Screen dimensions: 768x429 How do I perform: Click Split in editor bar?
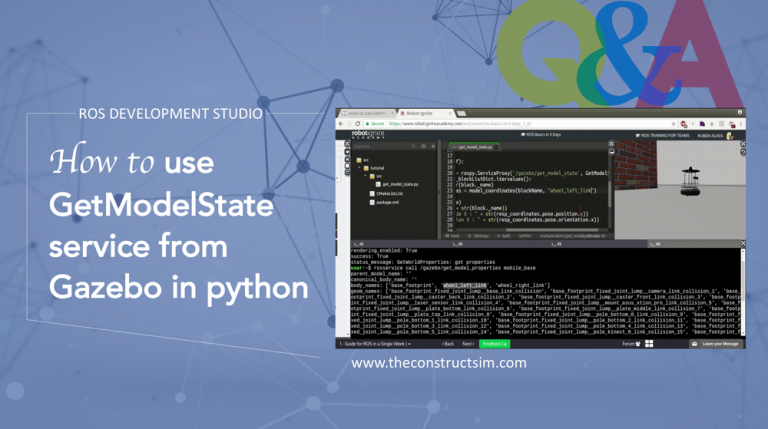click(504, 236)
